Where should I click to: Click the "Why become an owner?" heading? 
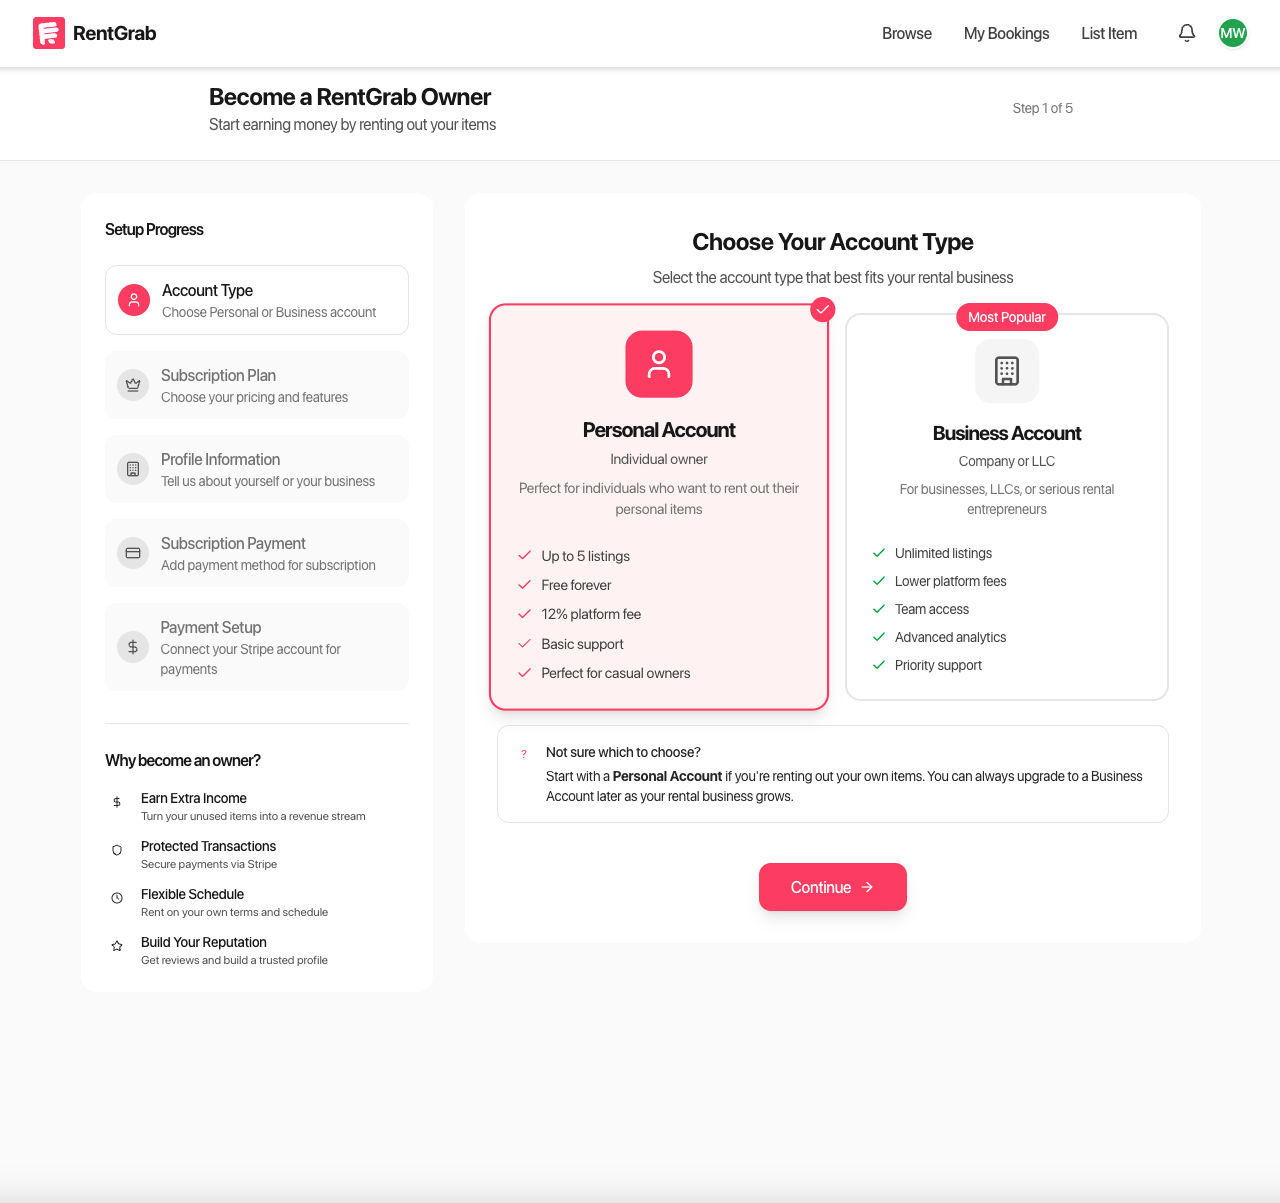click(x=183, y=760)
